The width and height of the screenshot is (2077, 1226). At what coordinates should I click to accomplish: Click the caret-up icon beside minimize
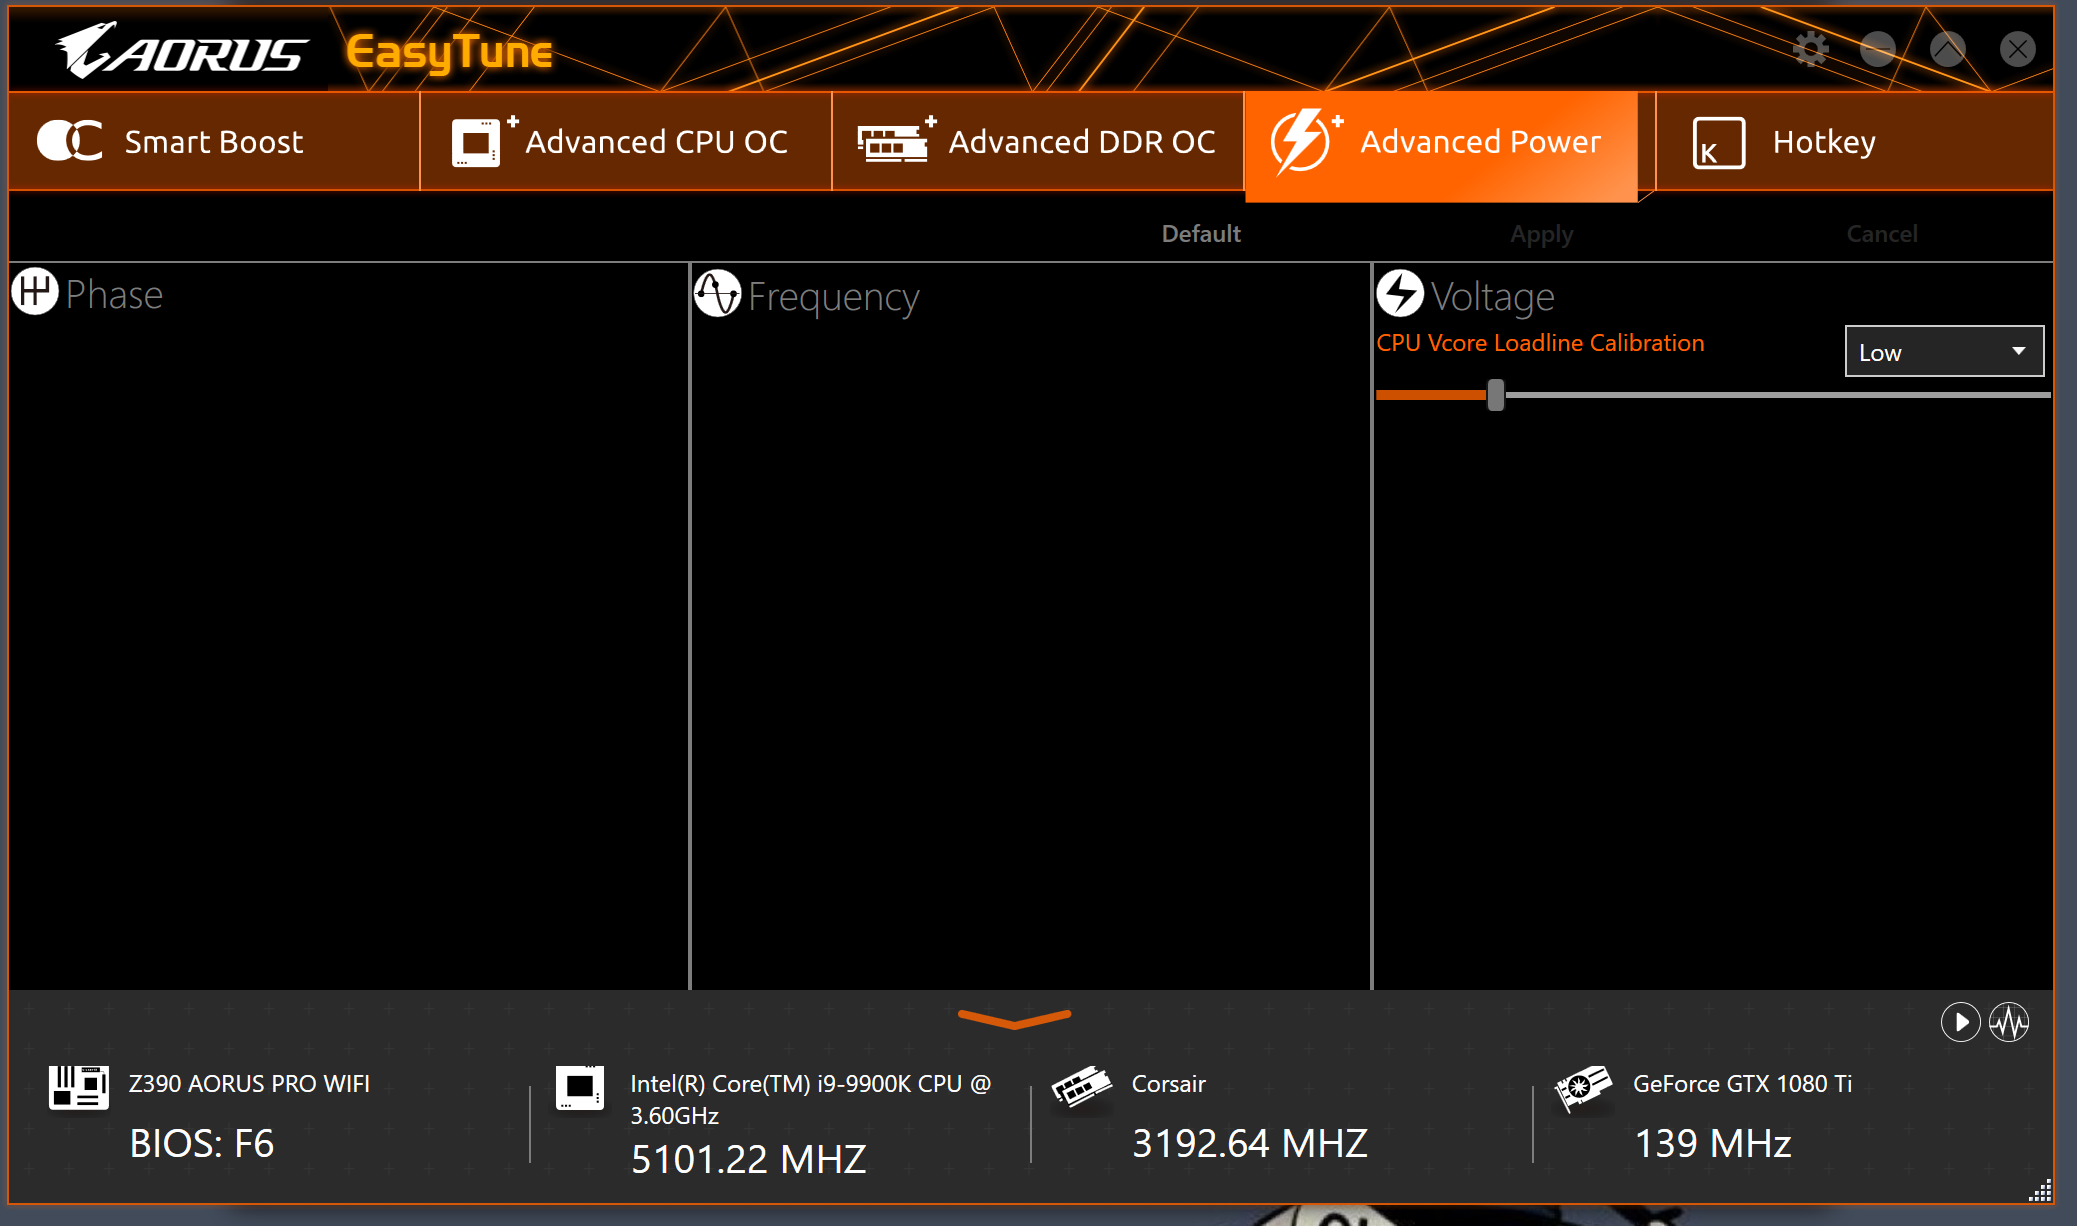coord(1948,48)
